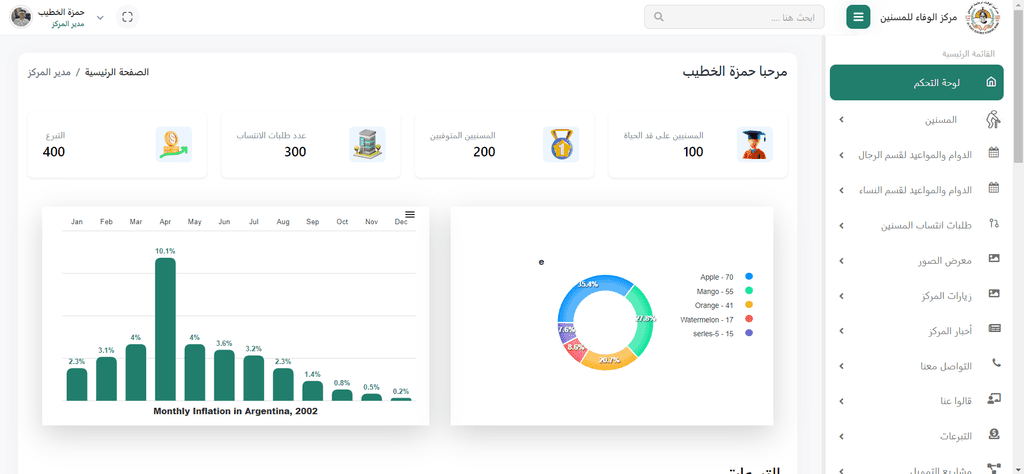
Task: Click مدير المركز breadcrumb link
Action: point(49,72)
